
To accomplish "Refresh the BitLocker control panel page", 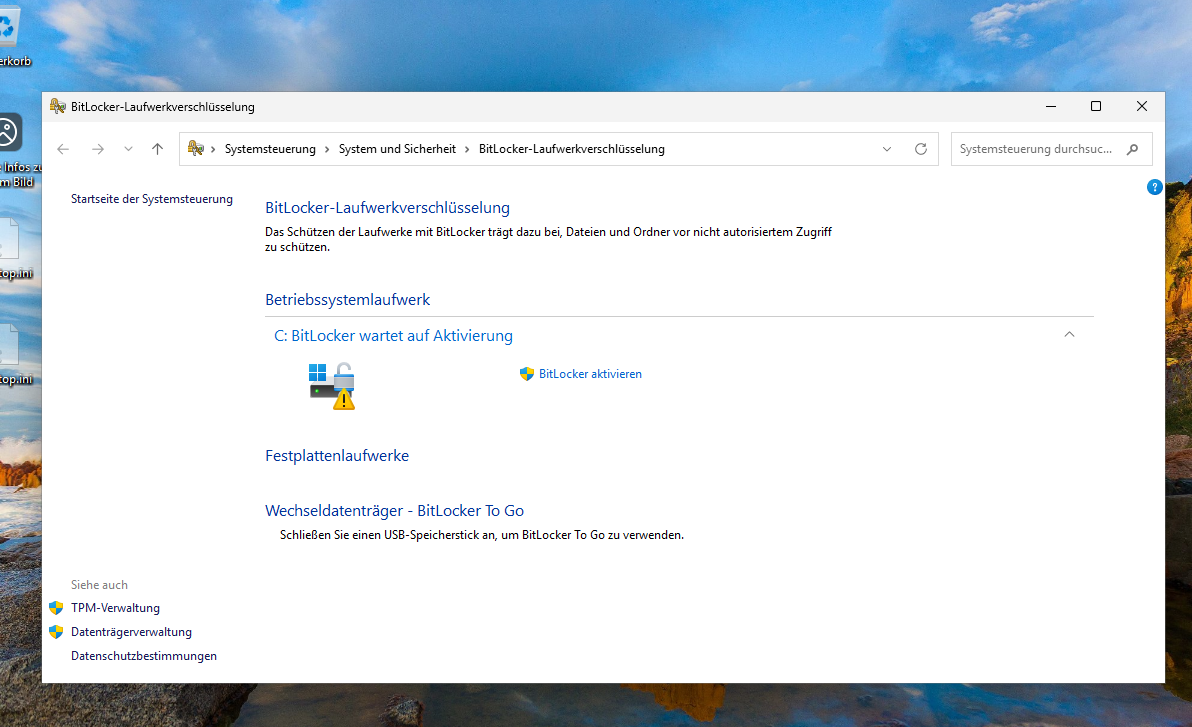I will (x=921, y=149).
